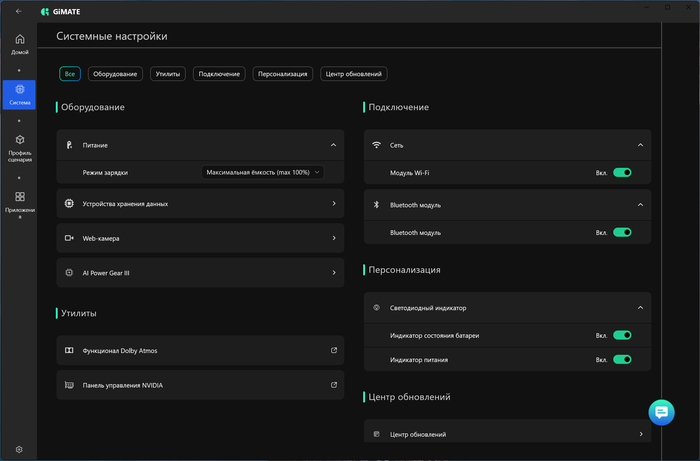The image size is (700, 461).
Task: Open the Домой sidebar icon
Action: click(x=20, y=43)
